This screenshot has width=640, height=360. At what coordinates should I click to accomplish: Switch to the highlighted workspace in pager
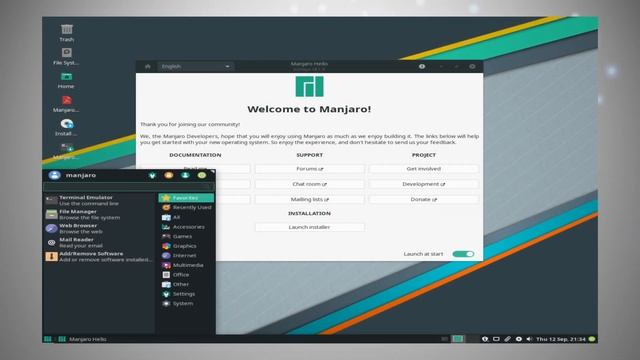click(x=458, y=339)
